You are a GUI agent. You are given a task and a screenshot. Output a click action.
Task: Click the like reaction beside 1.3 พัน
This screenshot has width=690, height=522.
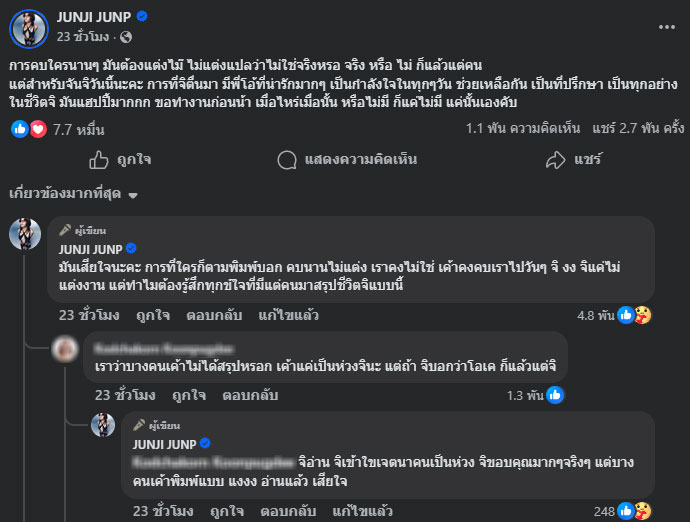coord(555,395)
